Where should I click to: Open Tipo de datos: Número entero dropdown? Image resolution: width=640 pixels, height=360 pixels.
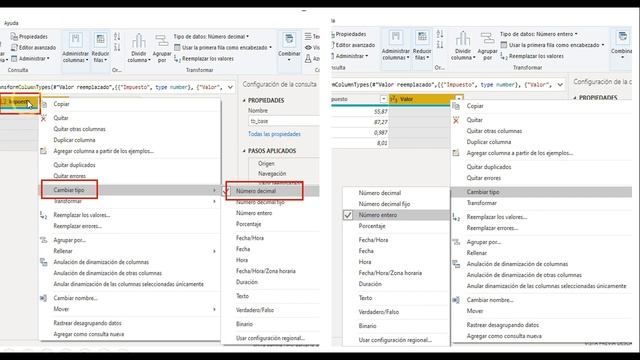539,34
